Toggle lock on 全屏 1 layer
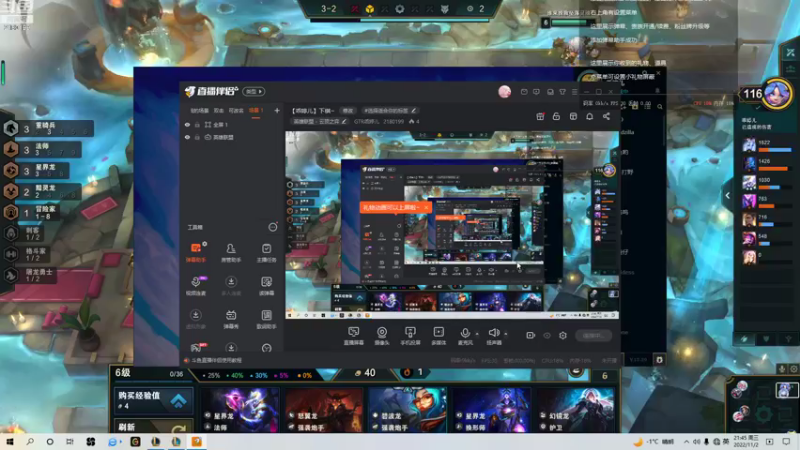 [x=197, y=124]
